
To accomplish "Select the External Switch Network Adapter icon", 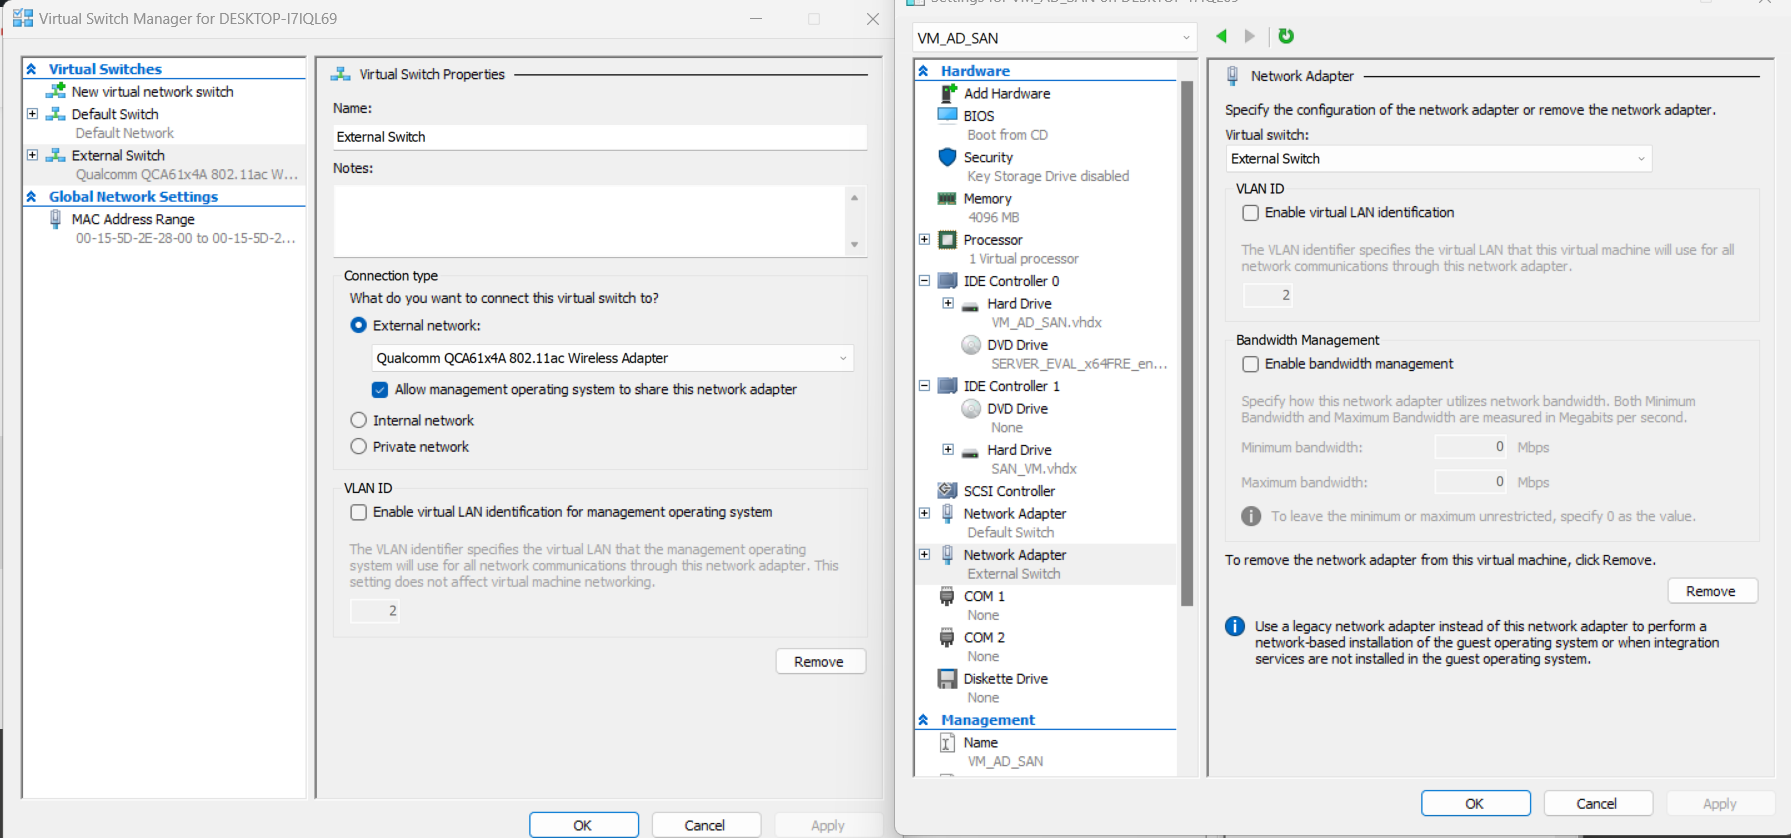I will pos(947,554).
